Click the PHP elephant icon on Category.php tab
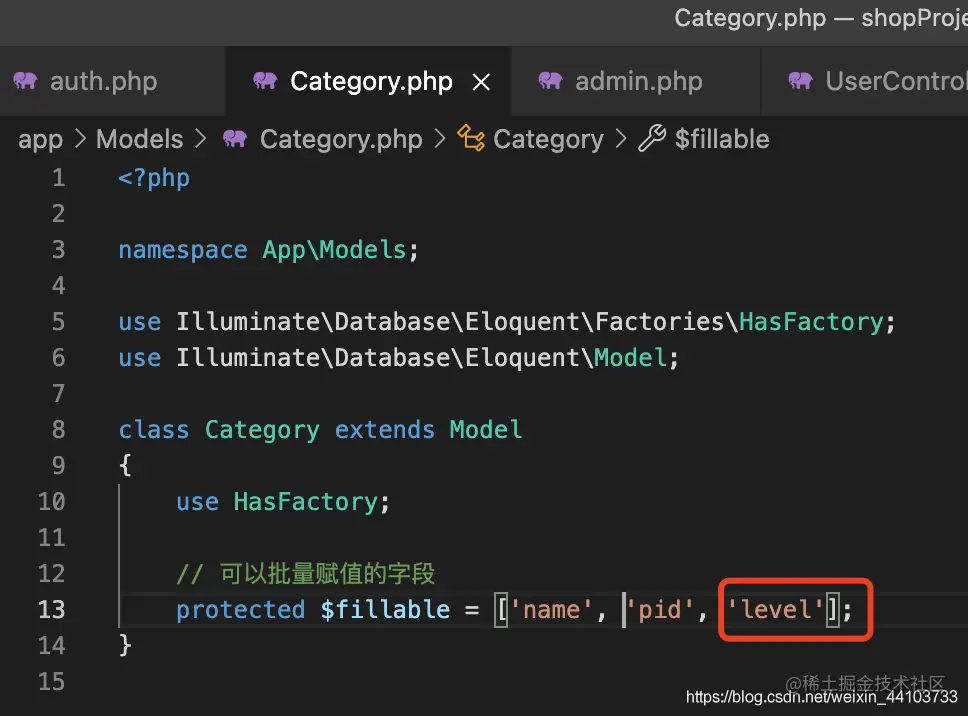This screenshot has width=968, height=716. pyautogui.click(x=265, y=81)
